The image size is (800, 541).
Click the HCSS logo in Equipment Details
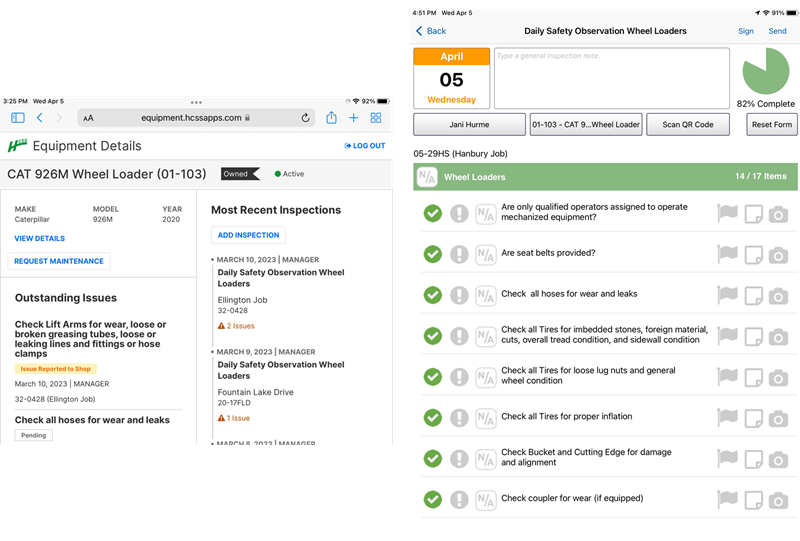tap(17, 146)
